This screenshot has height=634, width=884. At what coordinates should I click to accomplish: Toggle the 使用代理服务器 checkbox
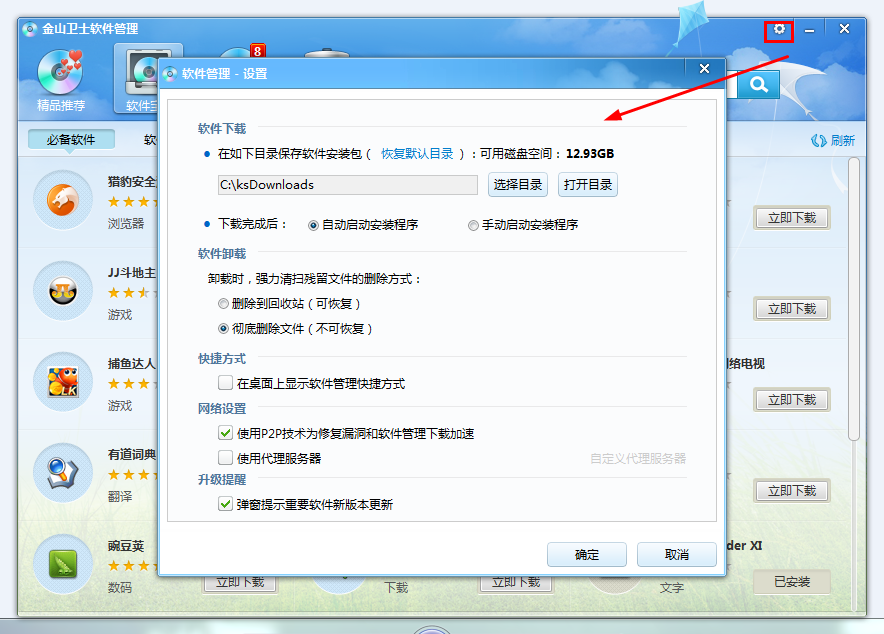[225, 458]
